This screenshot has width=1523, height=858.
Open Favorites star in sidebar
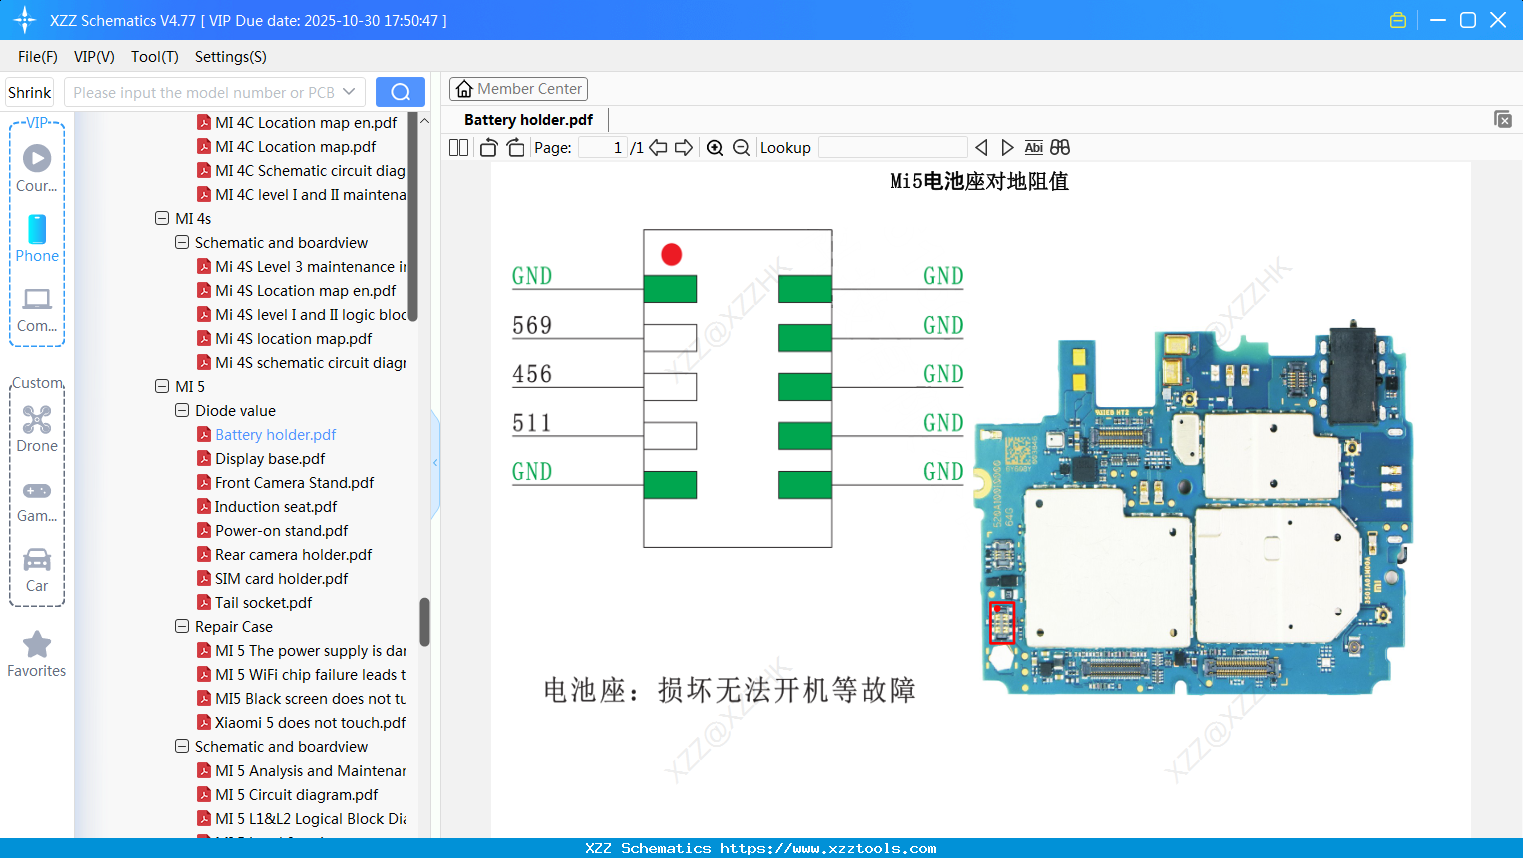coord(37,654)
